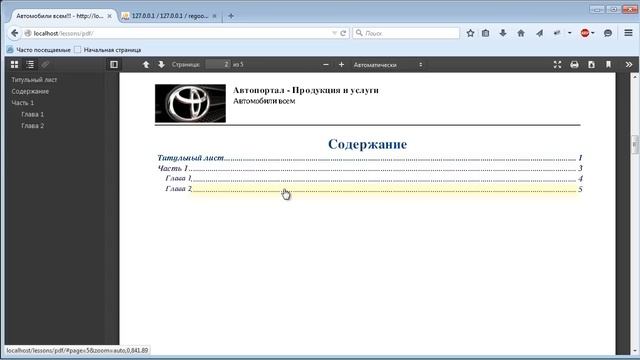Viewport: 640px width, 360px height.
Task: Zoom out the PDF document
Action: (326, 64)
